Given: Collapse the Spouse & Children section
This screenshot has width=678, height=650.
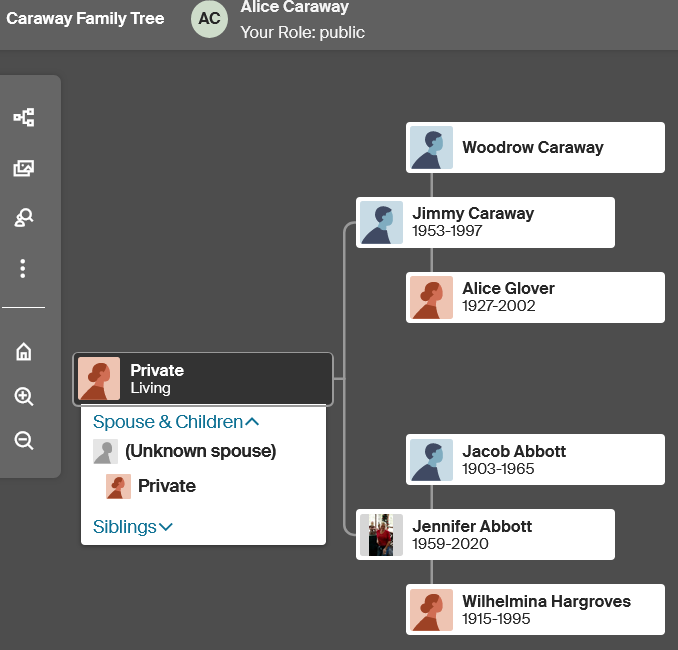Looking at the screenshot, I should pyautogui.click(x=176, y=422).
